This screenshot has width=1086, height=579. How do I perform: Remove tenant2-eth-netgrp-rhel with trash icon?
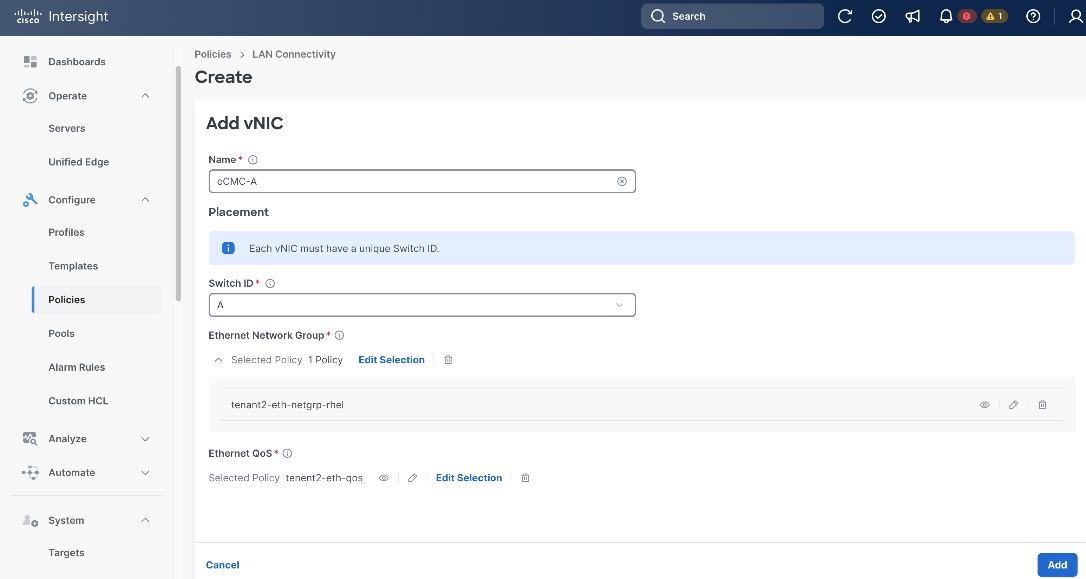1042,405
